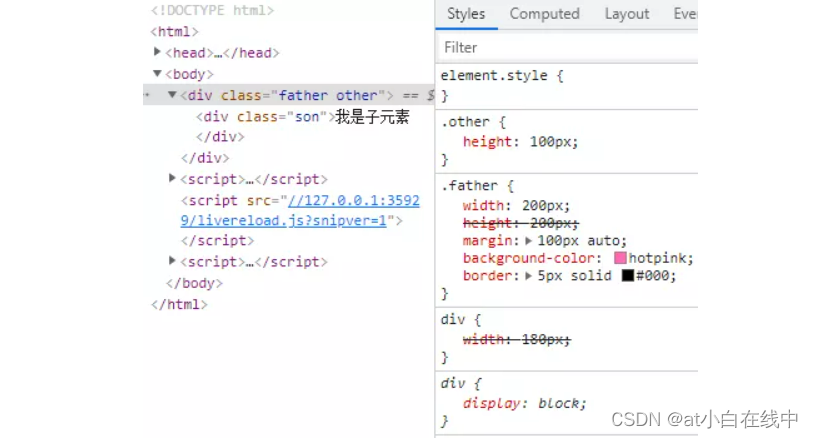The height and width of the screenshot is (438, 813).
Task: Select the DOCTYPE html line
Action: pos(212,10)
